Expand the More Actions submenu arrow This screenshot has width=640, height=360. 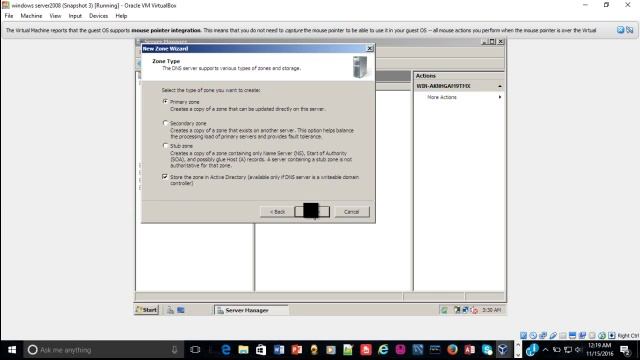point(500,97)
